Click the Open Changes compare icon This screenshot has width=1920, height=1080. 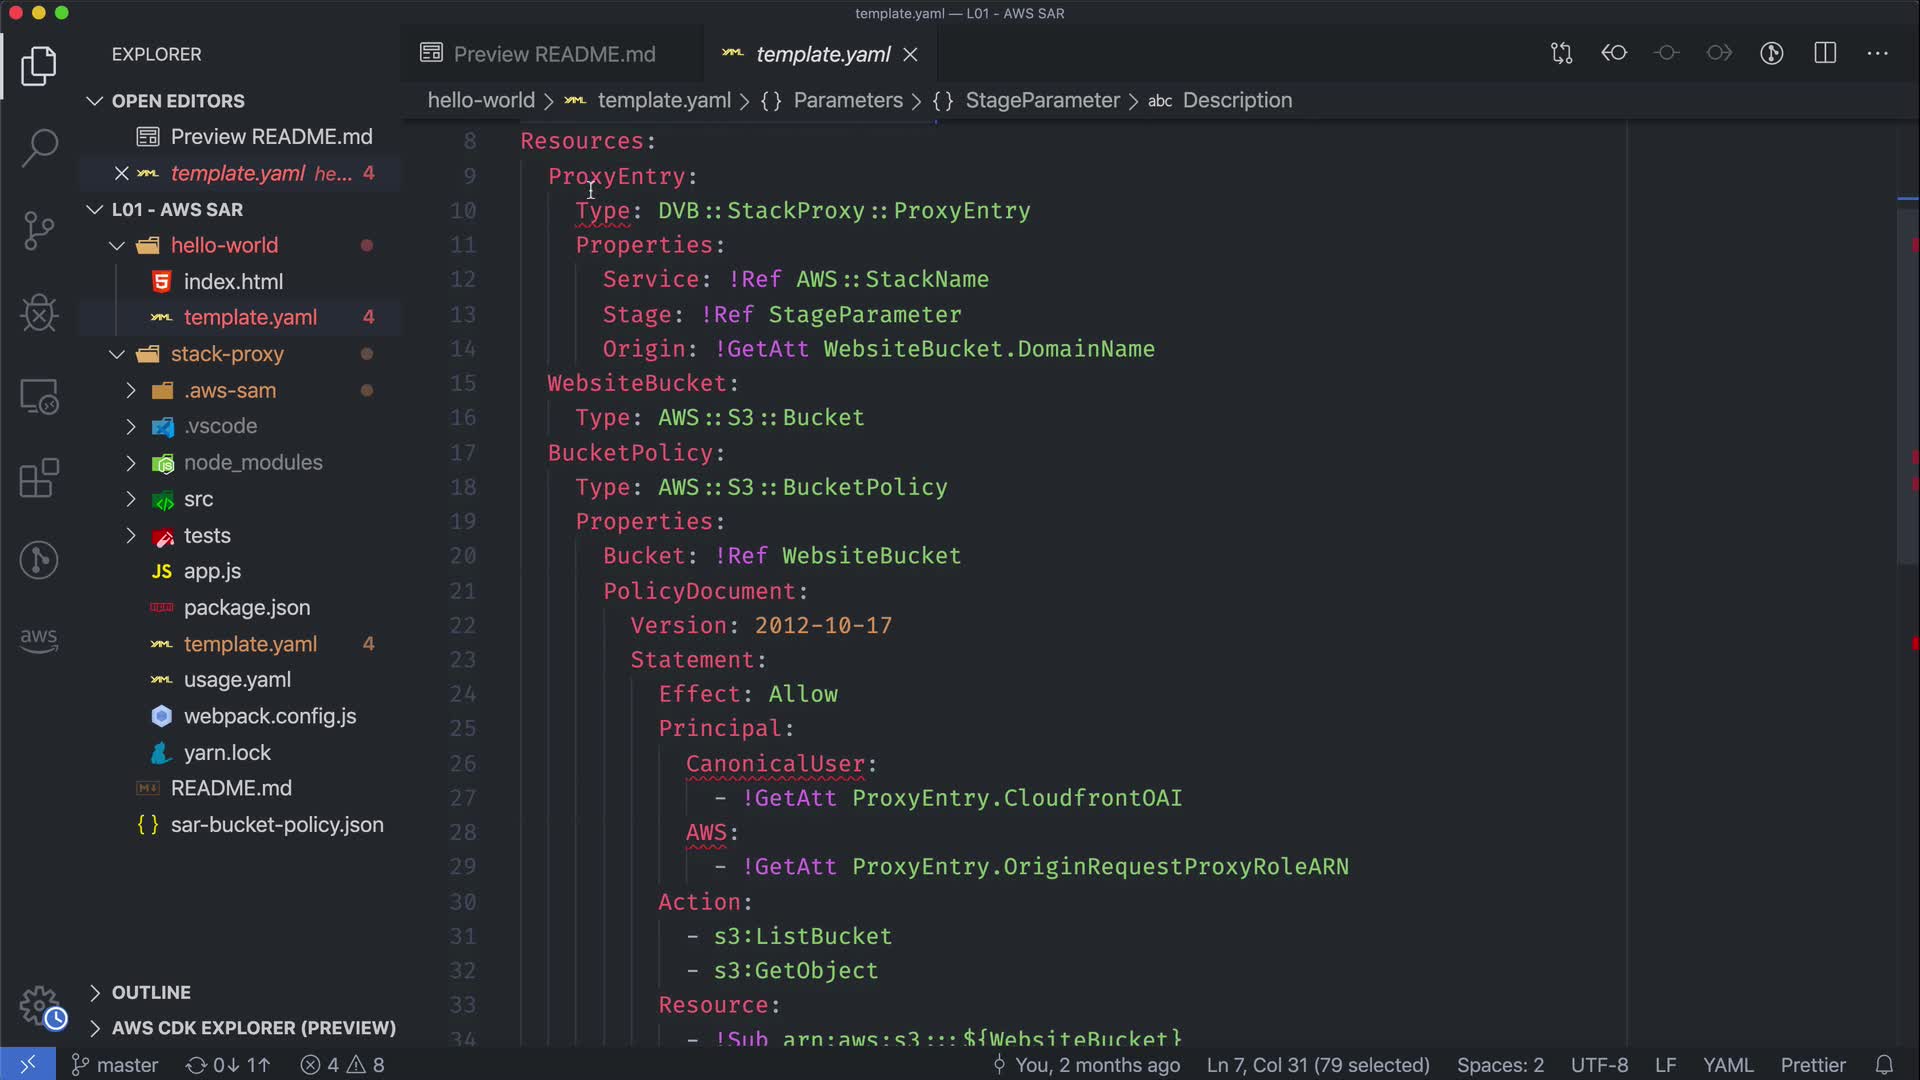[1561, 53]
